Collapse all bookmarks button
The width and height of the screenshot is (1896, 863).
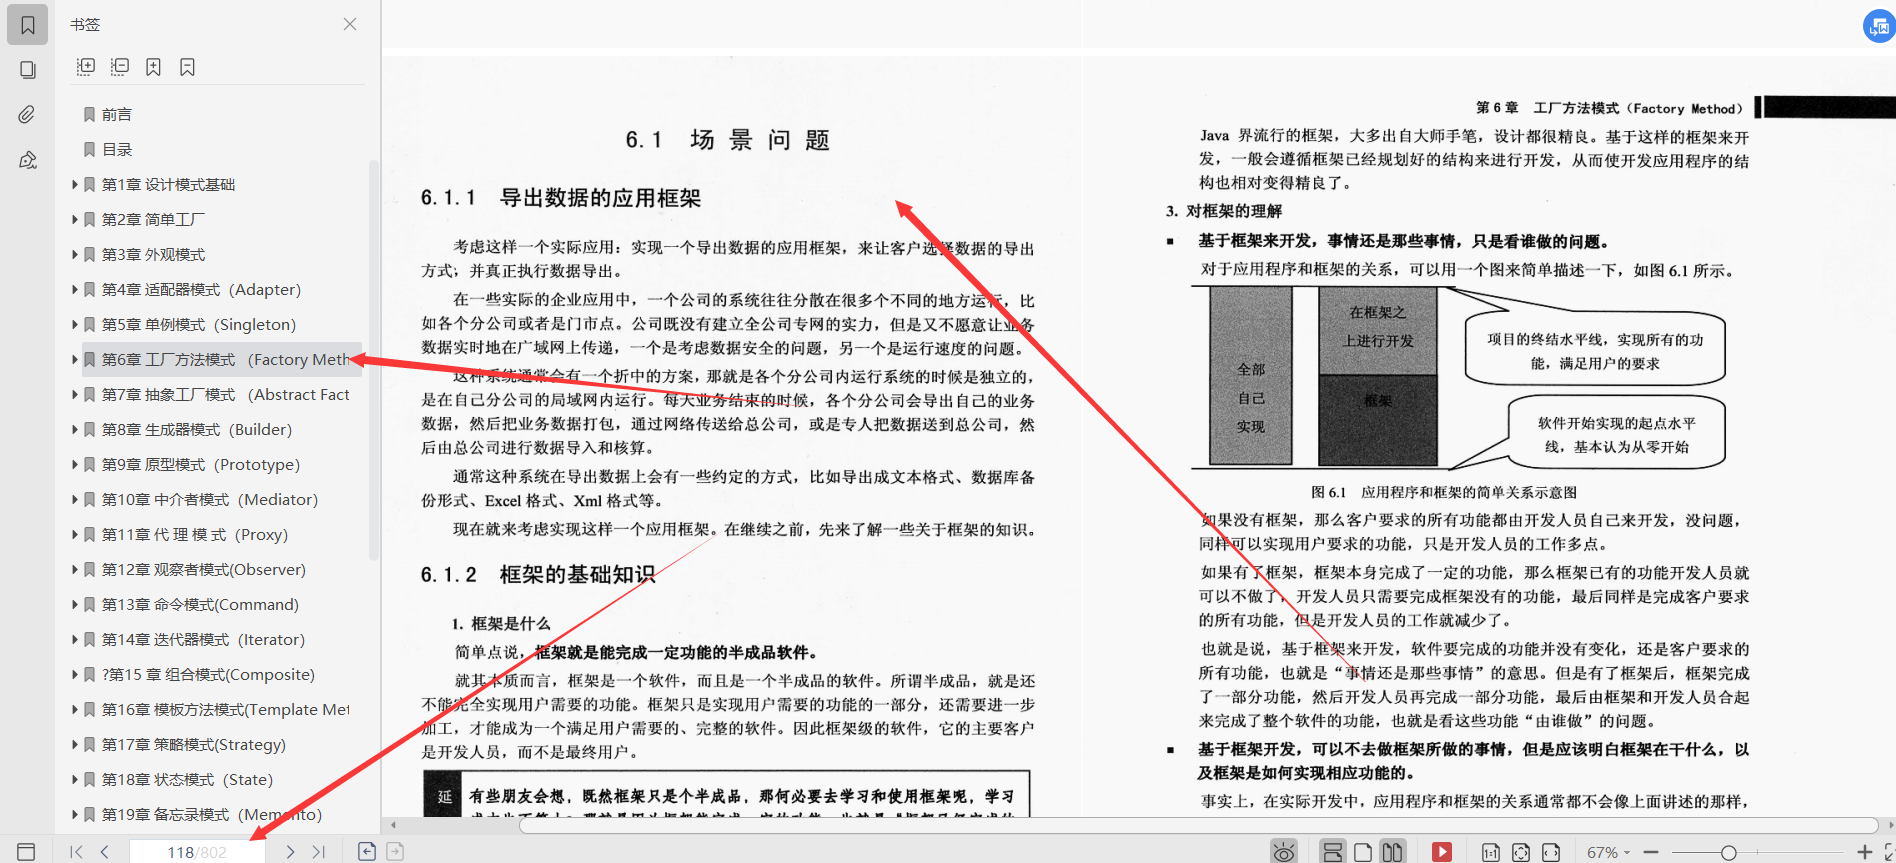pos(120,67)
